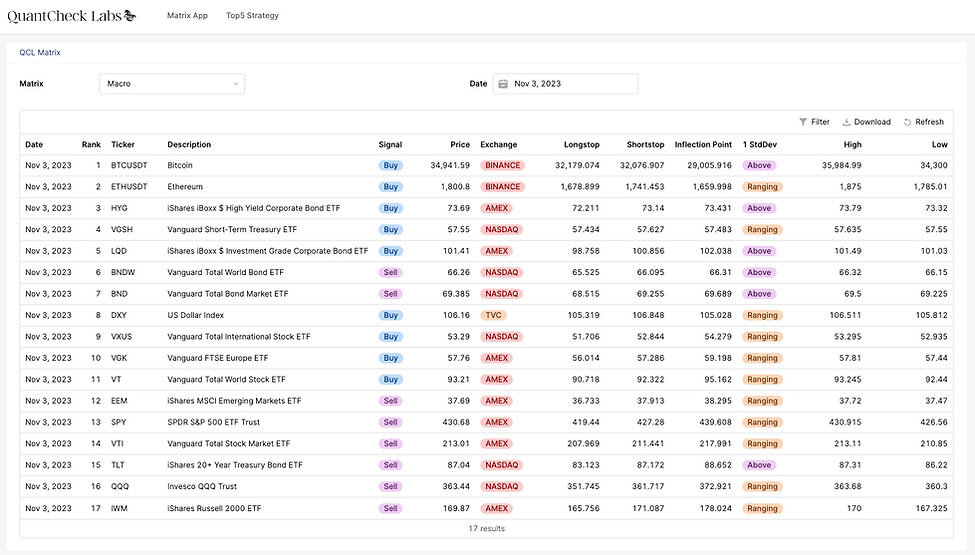Viewport: 975px width, 555px height.
Task: Click the Filter button
Action: click(x=814, y=122)
